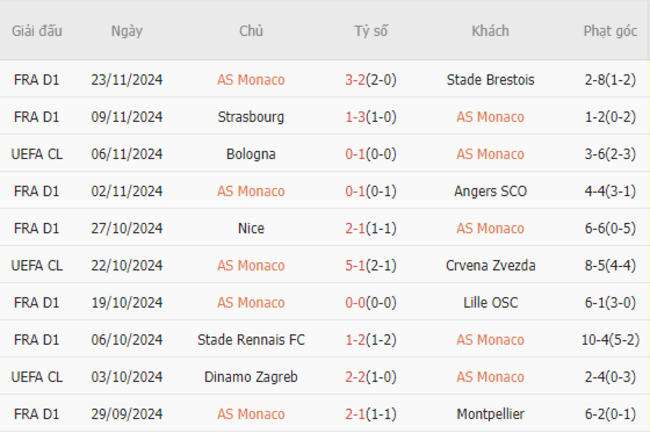Click the Montpellier team link

pos(490,414)
